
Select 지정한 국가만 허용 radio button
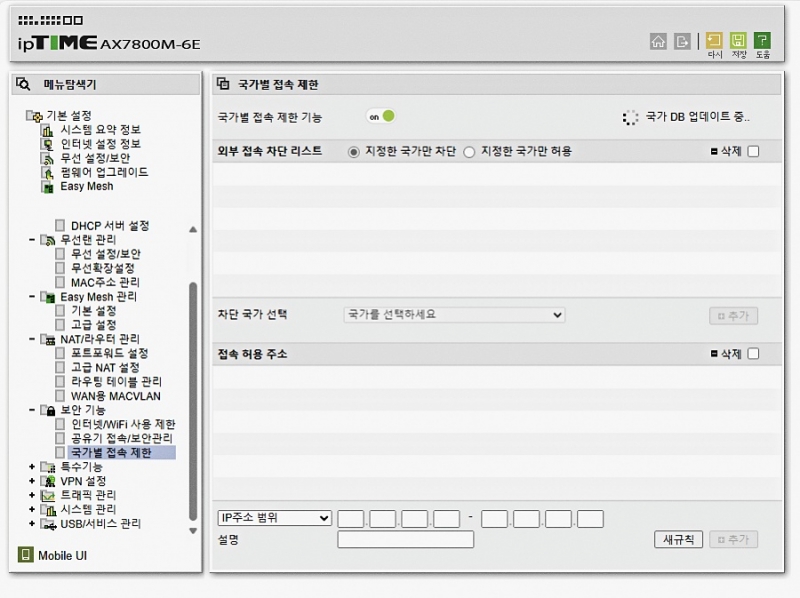tap(469, 152)
